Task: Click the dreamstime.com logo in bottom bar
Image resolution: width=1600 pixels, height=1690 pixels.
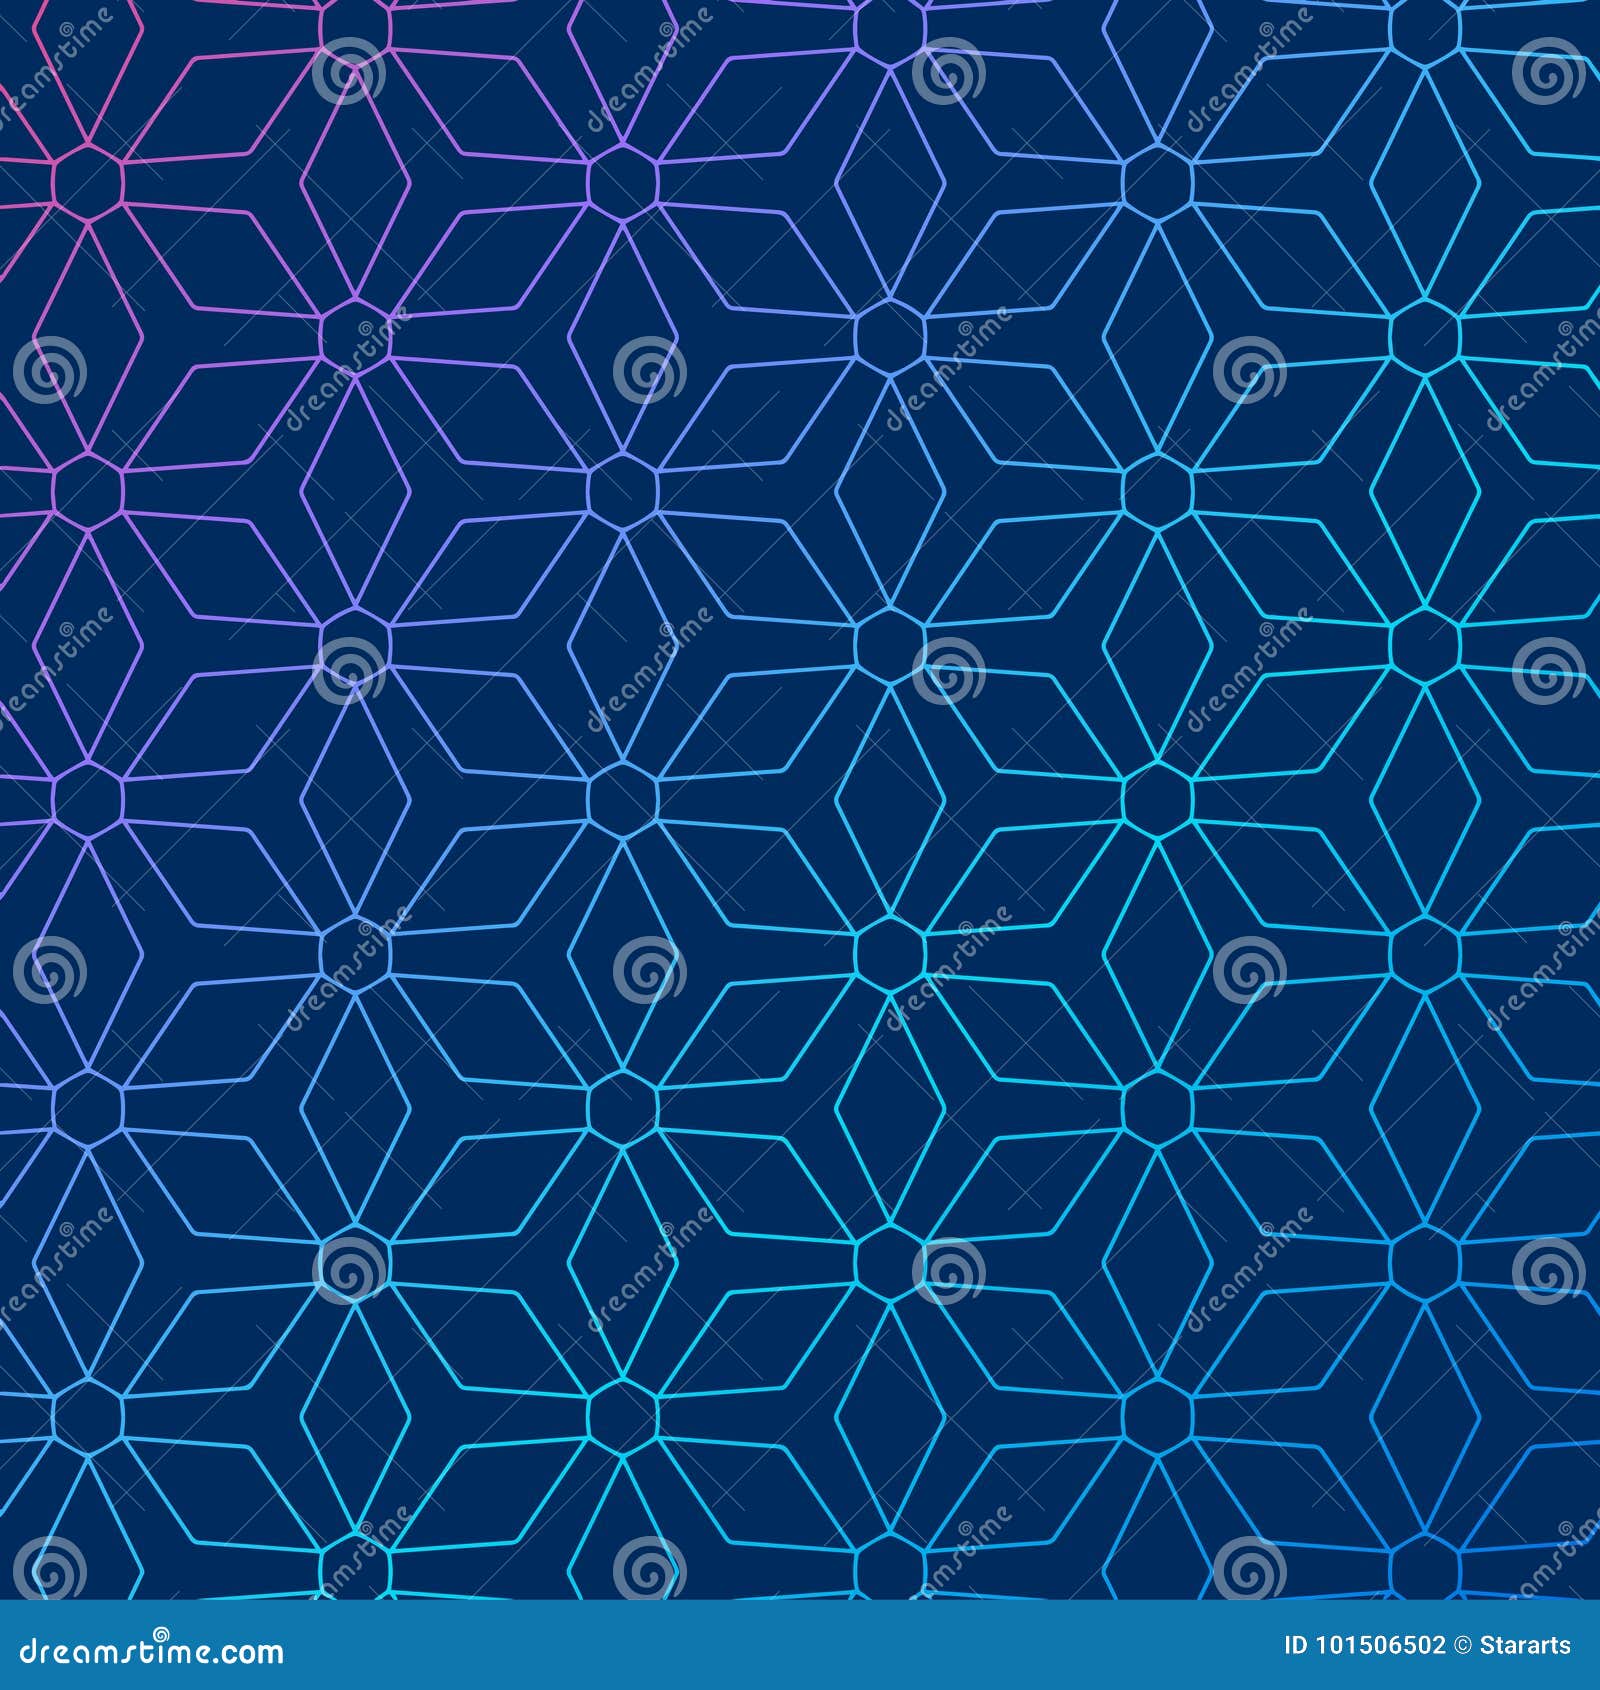Action: click(x=150, y=1652)
